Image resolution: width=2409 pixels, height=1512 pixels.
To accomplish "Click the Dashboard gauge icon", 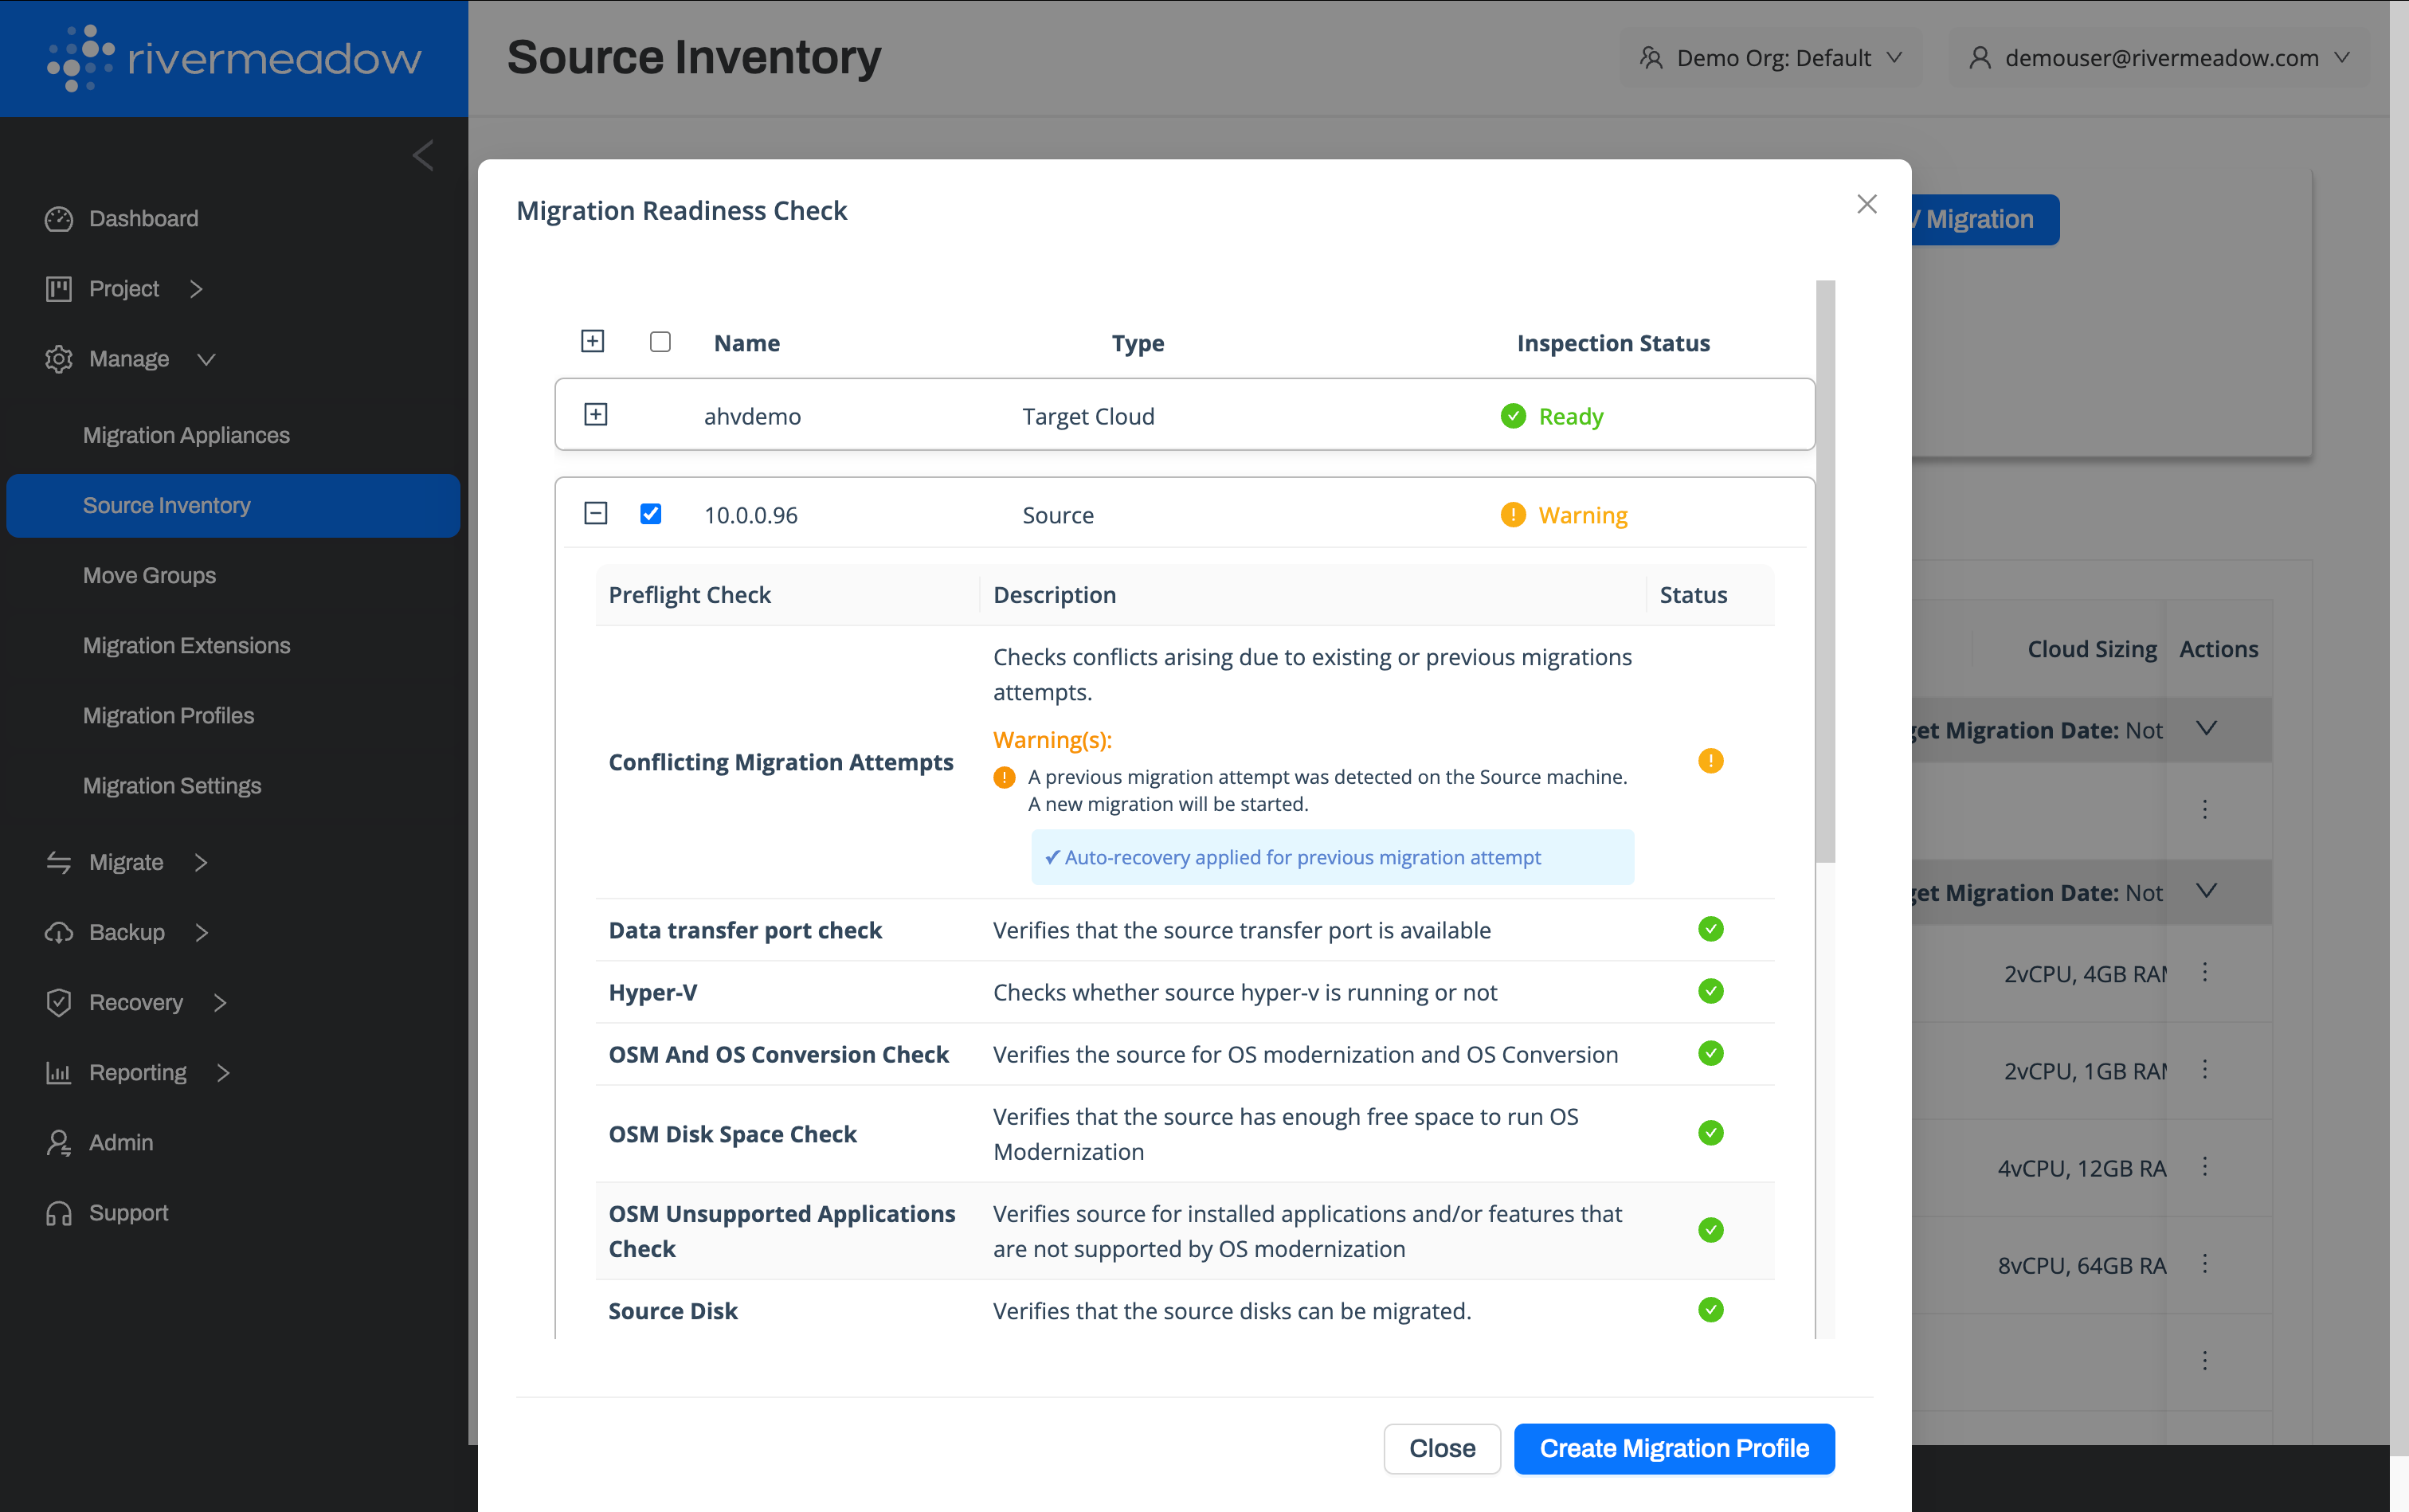I will (x=59, y=219).
